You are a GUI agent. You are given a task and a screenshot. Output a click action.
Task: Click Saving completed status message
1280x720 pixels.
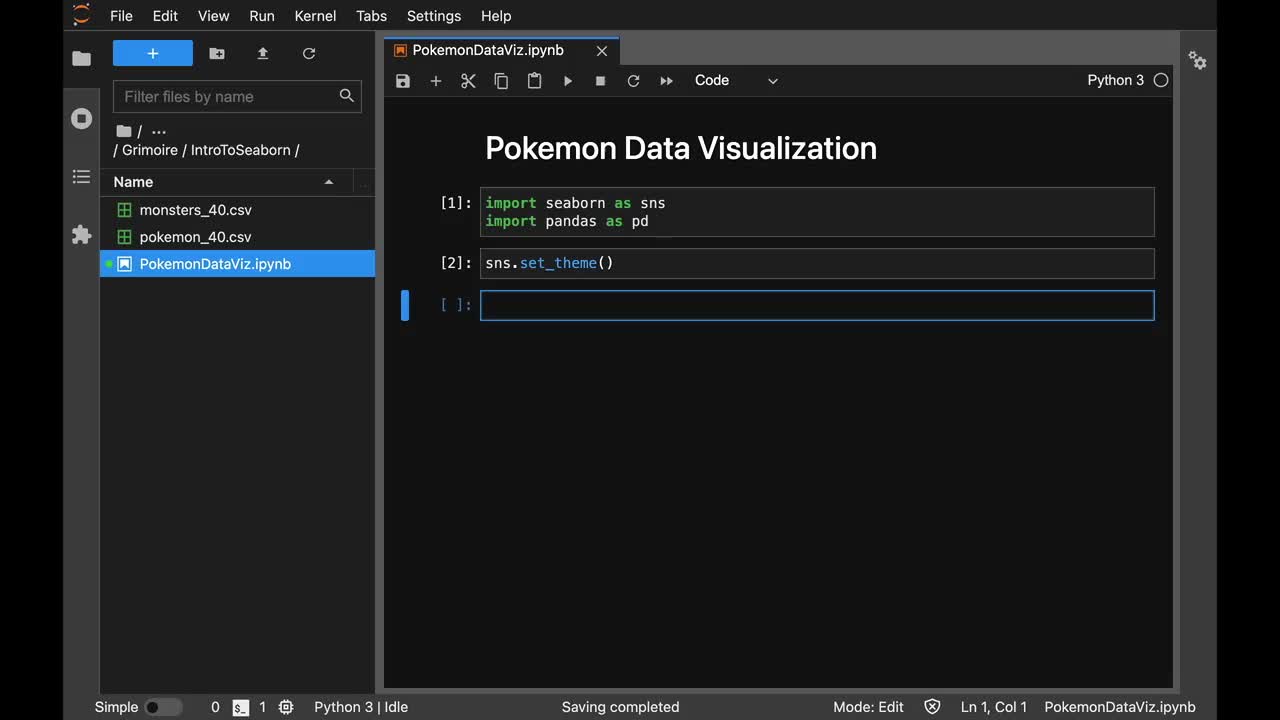tap(620, 707)
